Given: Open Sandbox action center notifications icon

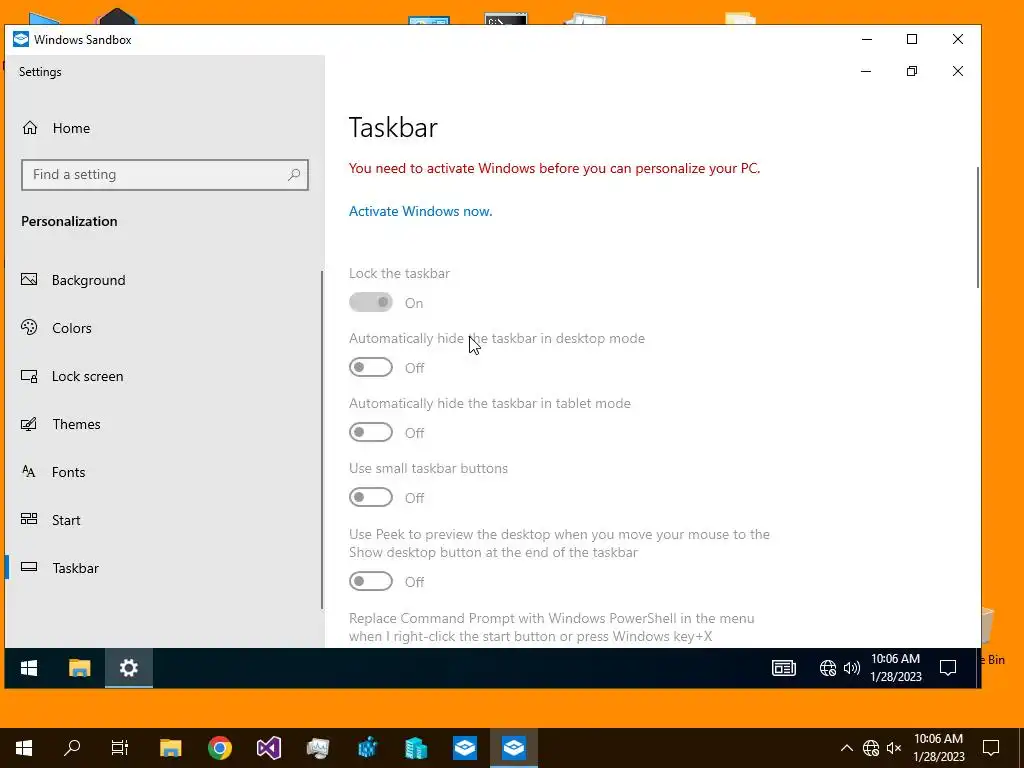Looking at the screenshot, I should pyautogui.click(x=948, y=668).
